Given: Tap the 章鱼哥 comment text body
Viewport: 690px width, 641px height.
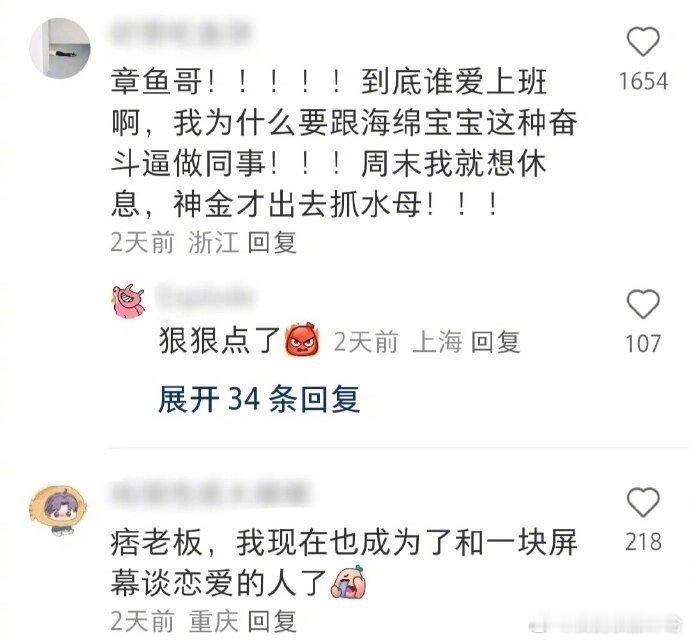Looking at the screenshot, I should point(344,143).
